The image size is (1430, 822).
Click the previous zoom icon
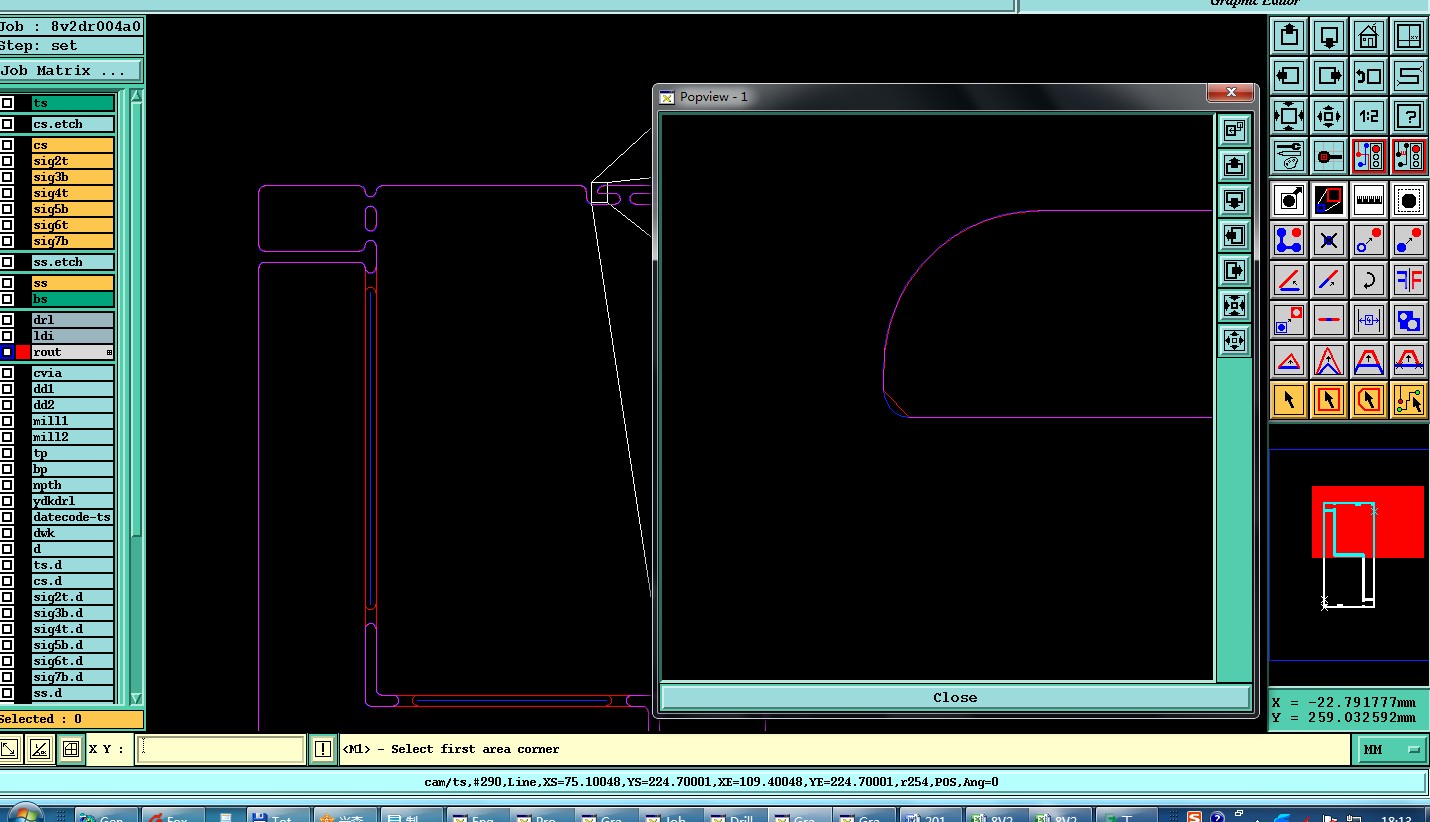click(x=1369, y=76)
